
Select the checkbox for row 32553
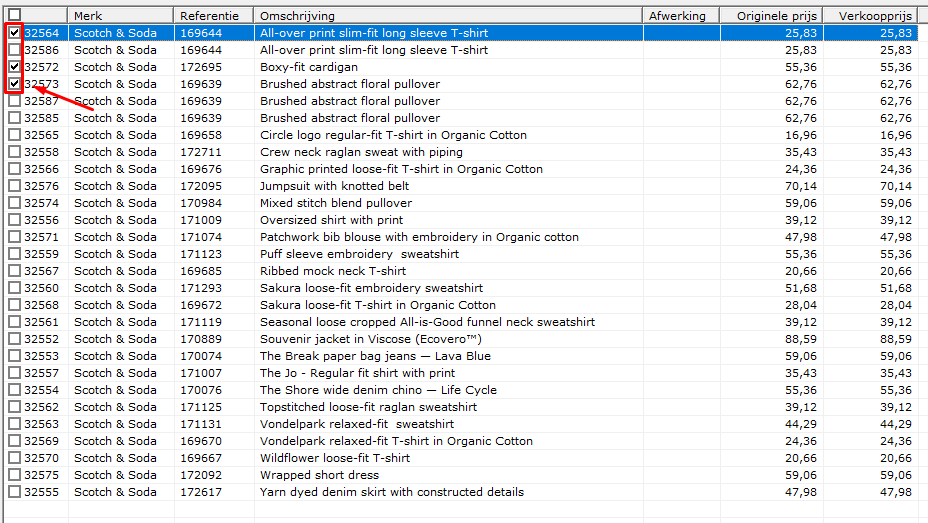[x=15, y=356]
